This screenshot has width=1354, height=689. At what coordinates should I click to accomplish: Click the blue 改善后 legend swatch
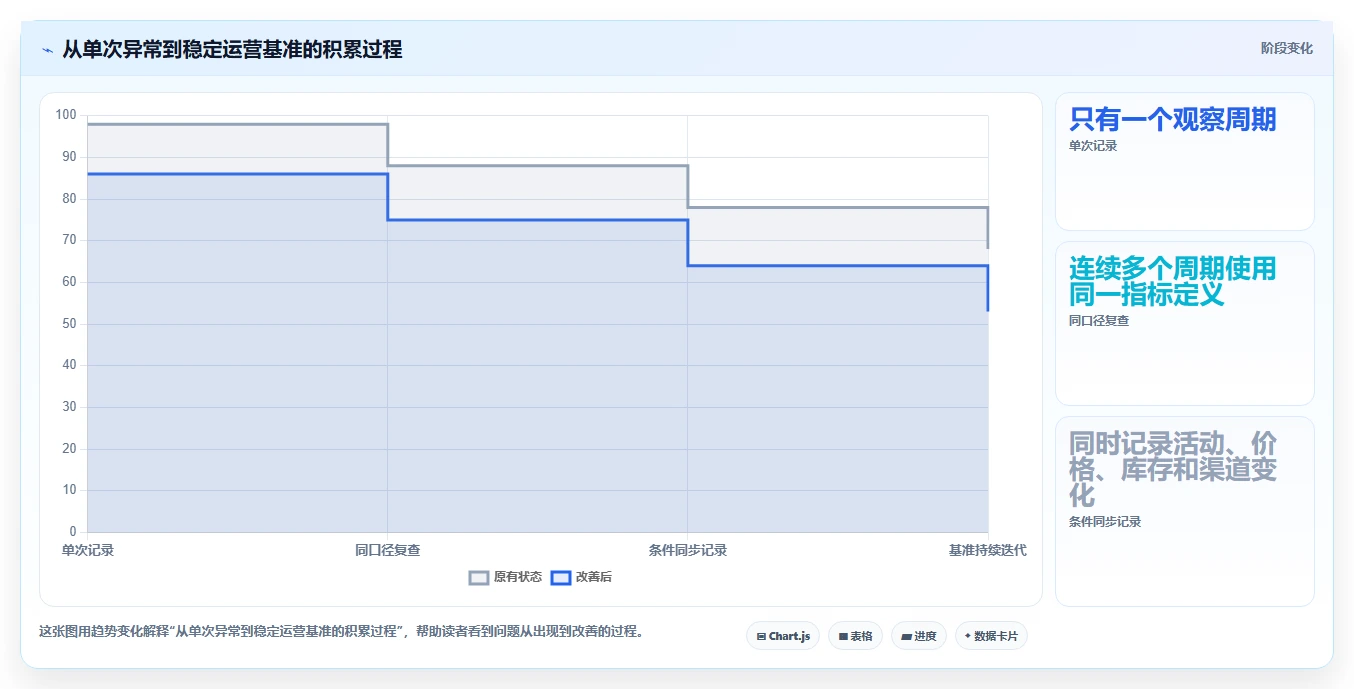tap(561, 577)
